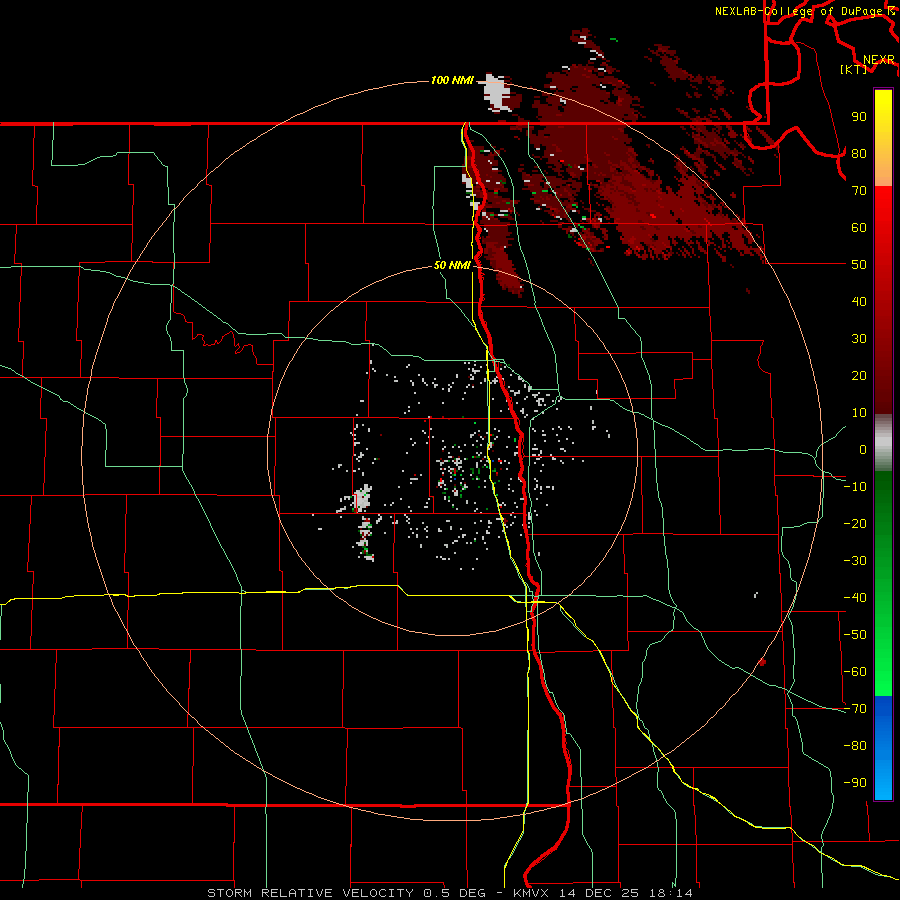Click the -10 scale value
900x900 pixels.
point(855,487)
